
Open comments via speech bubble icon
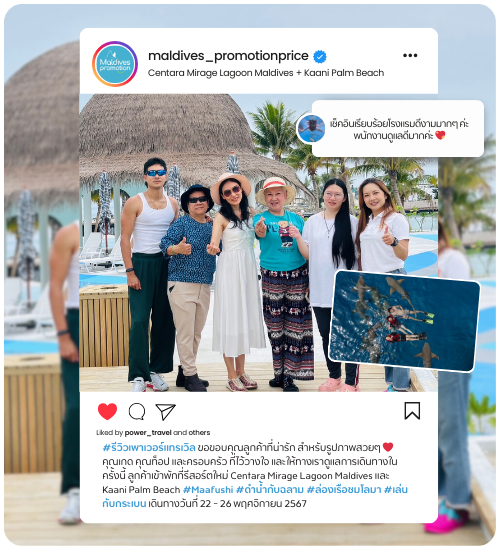click(137, 411)
